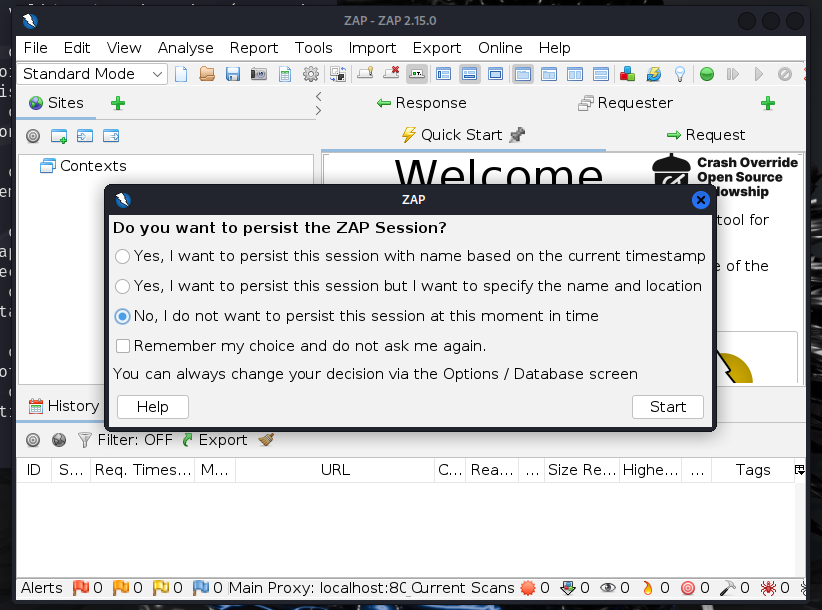Click the Show all tabs icon
822x610 pixels.
click(x=365, y=73)
